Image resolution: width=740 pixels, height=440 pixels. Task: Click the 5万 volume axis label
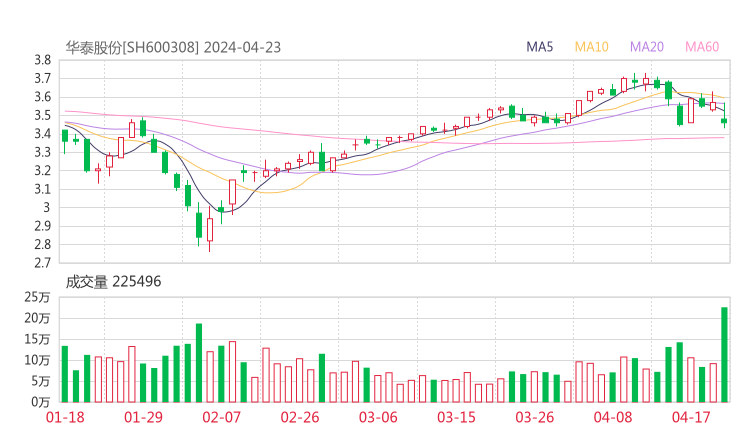click(40, 381)
